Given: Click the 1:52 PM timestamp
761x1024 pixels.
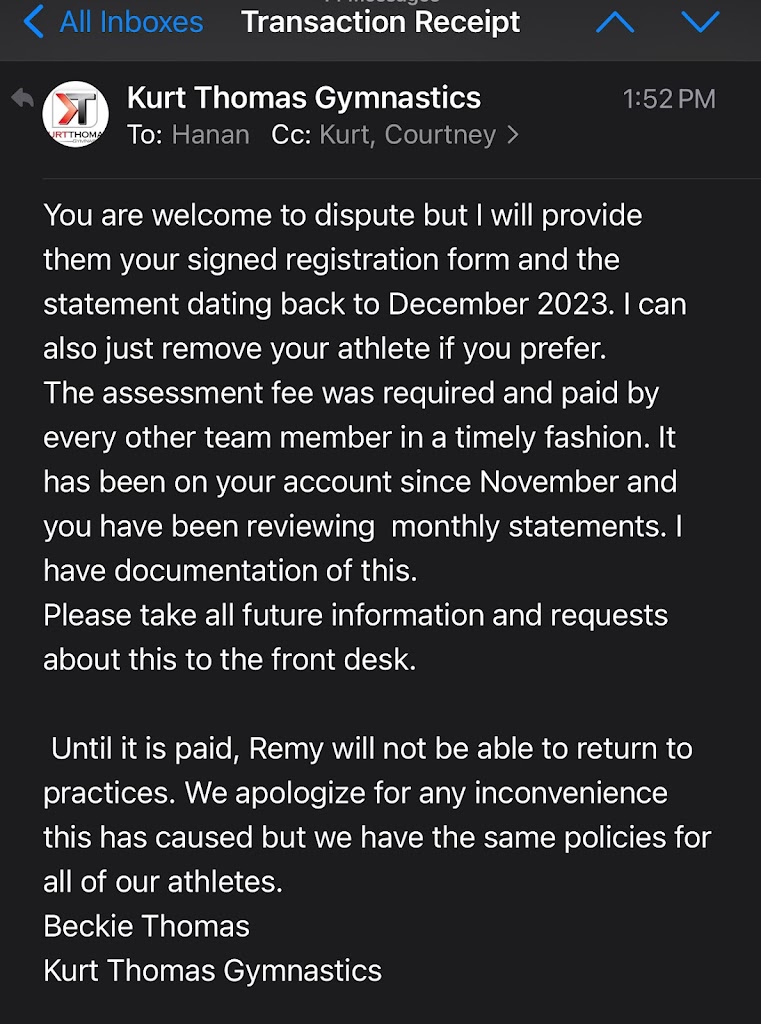Looking at the screenshot, I should (x=669, y=99).
